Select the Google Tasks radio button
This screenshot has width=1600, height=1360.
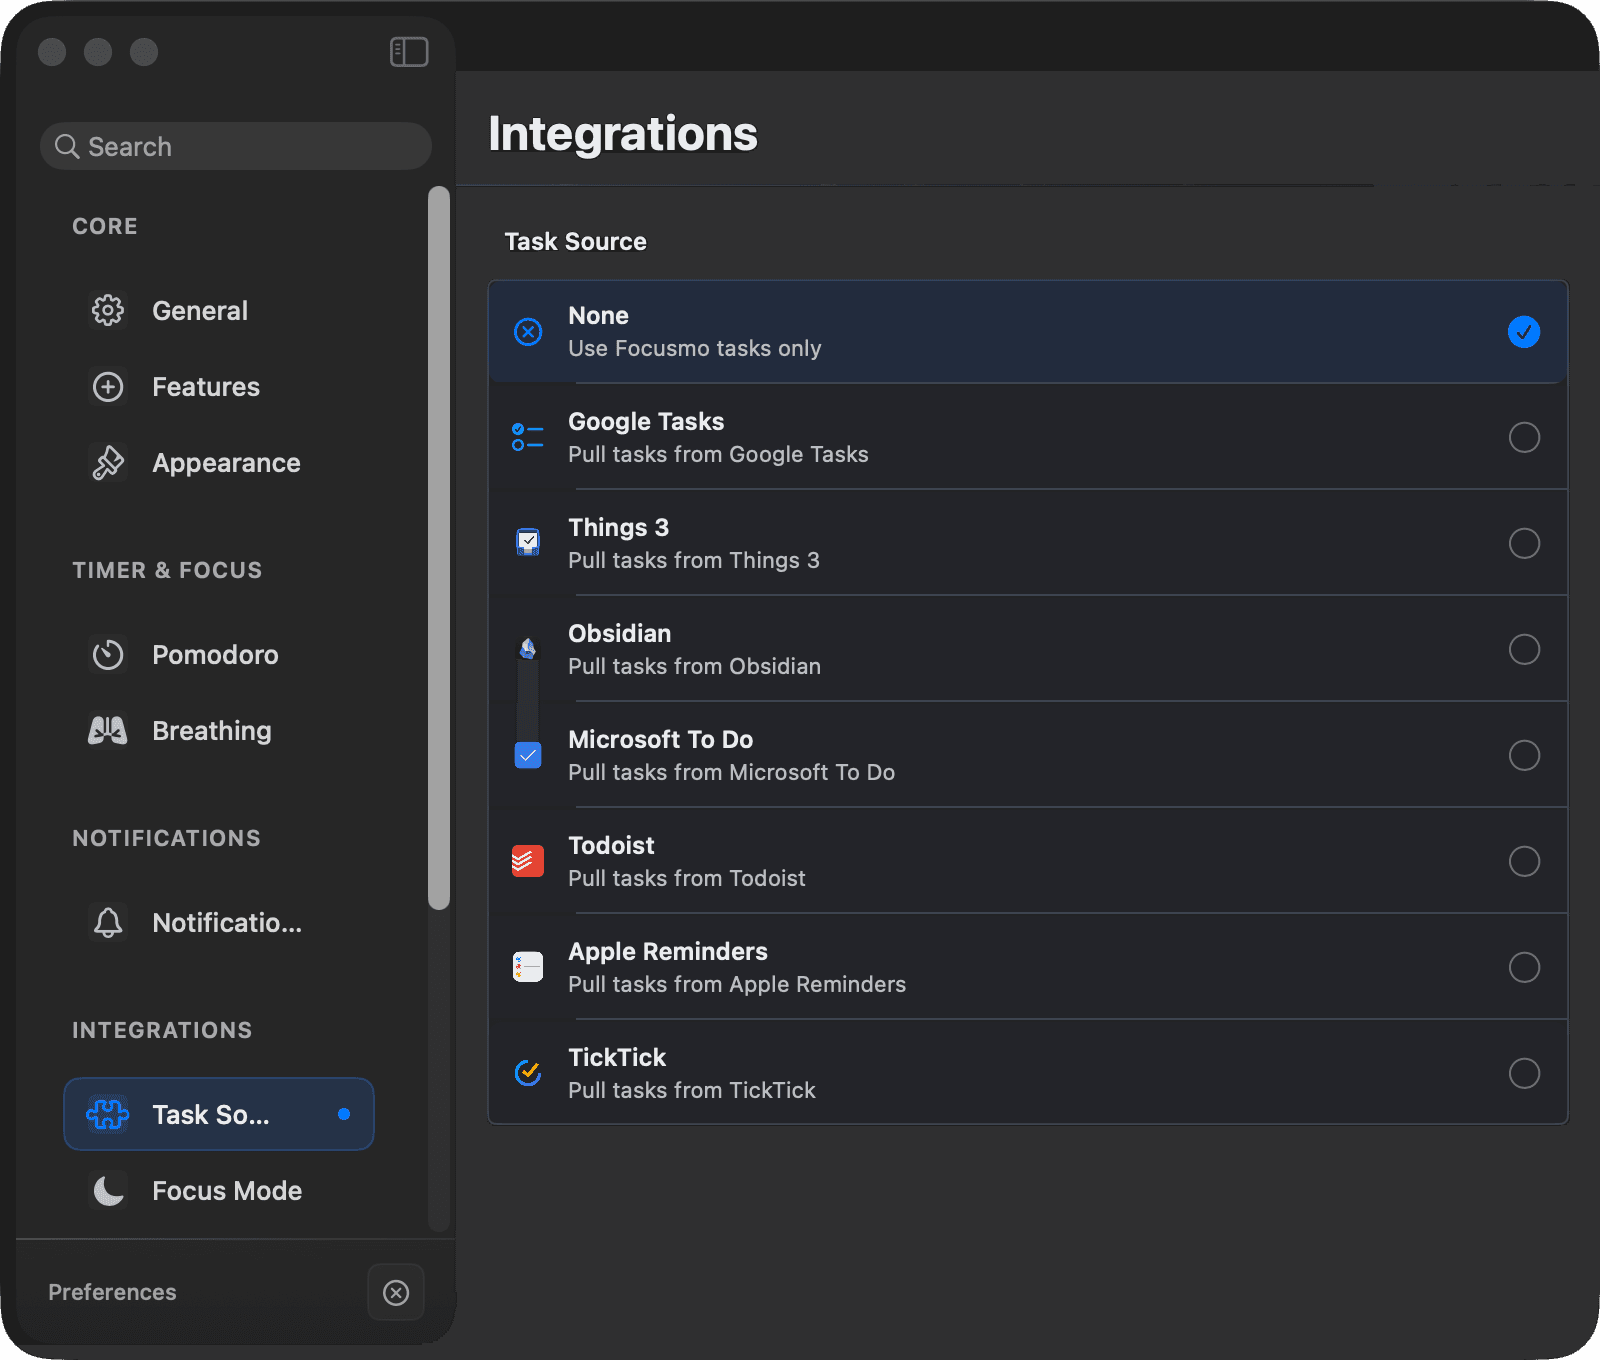tap(1524, 438)
